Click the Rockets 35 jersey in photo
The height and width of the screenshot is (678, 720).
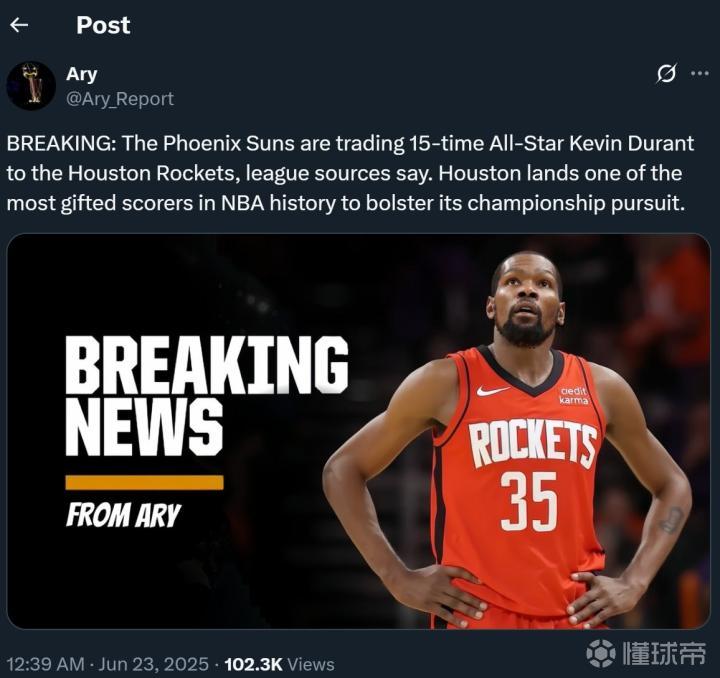[x=521, y=477]
